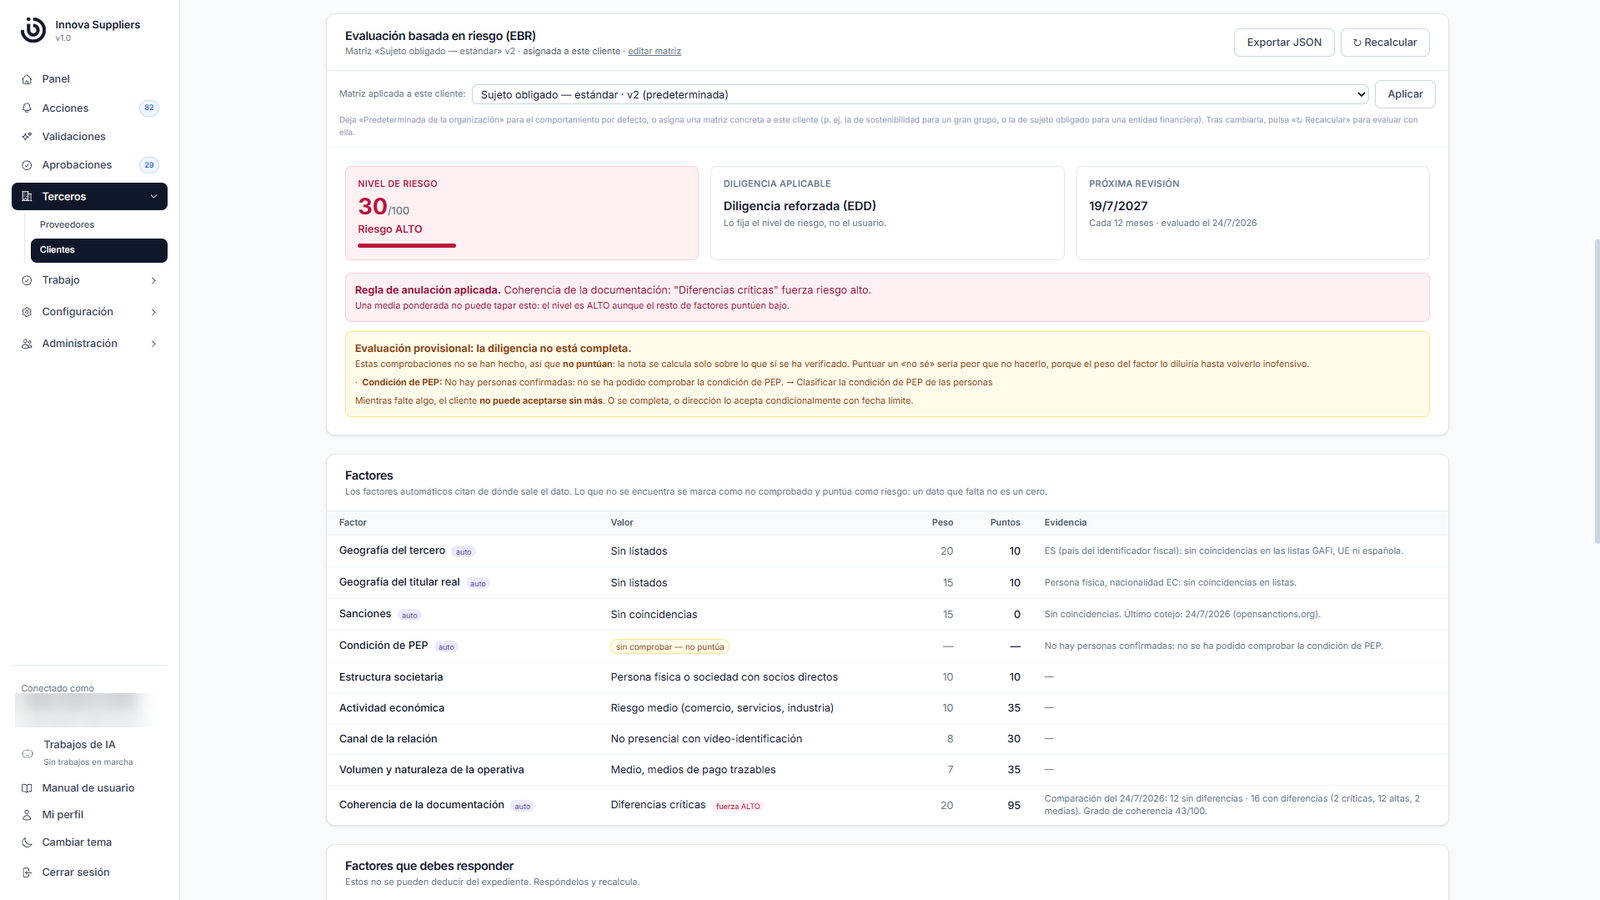Collapse the Terceros menu chevron
Screen dimensions: 1600x900
click(153, 197)
